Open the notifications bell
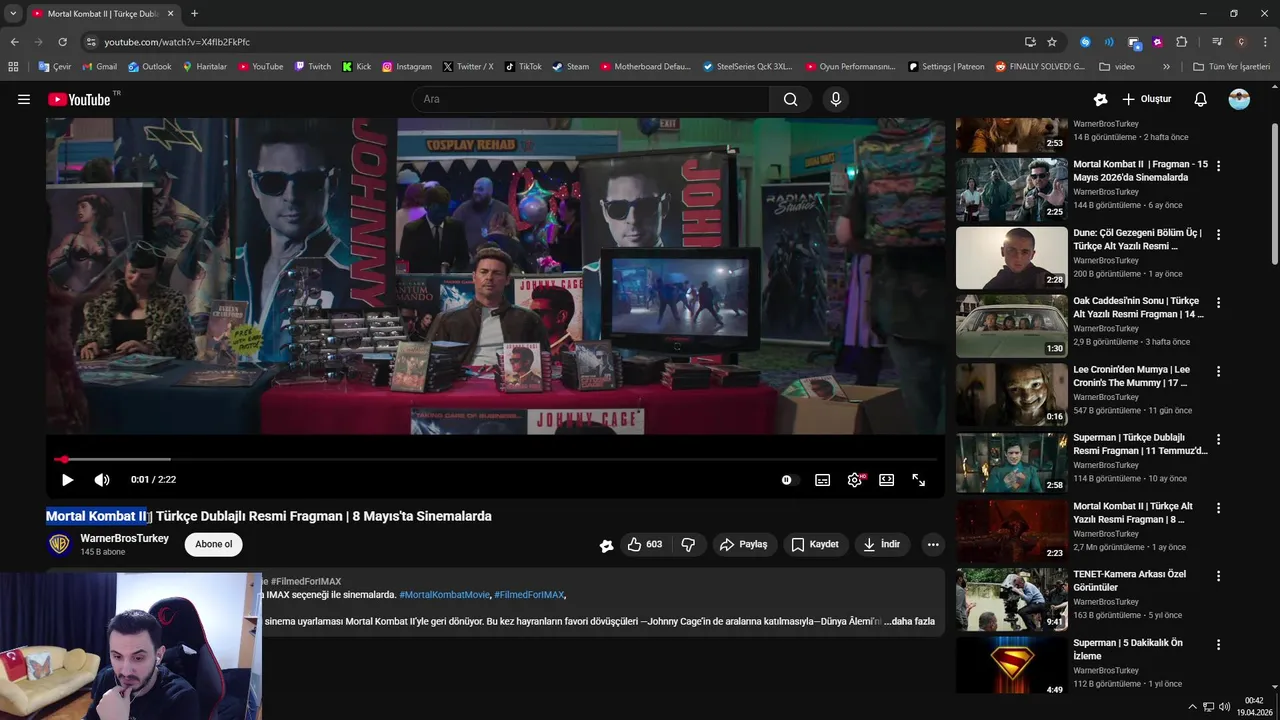This screenshot has height=720, width=1280. tap(1201, 99)
